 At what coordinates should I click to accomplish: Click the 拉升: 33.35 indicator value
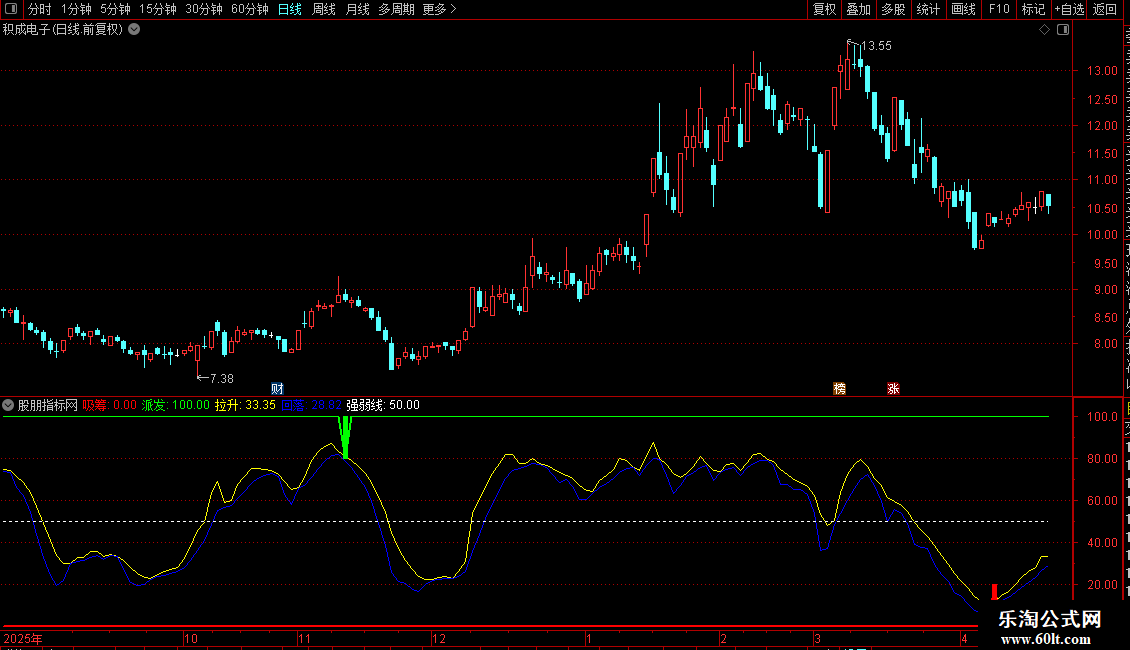click(x=245, y=405)
